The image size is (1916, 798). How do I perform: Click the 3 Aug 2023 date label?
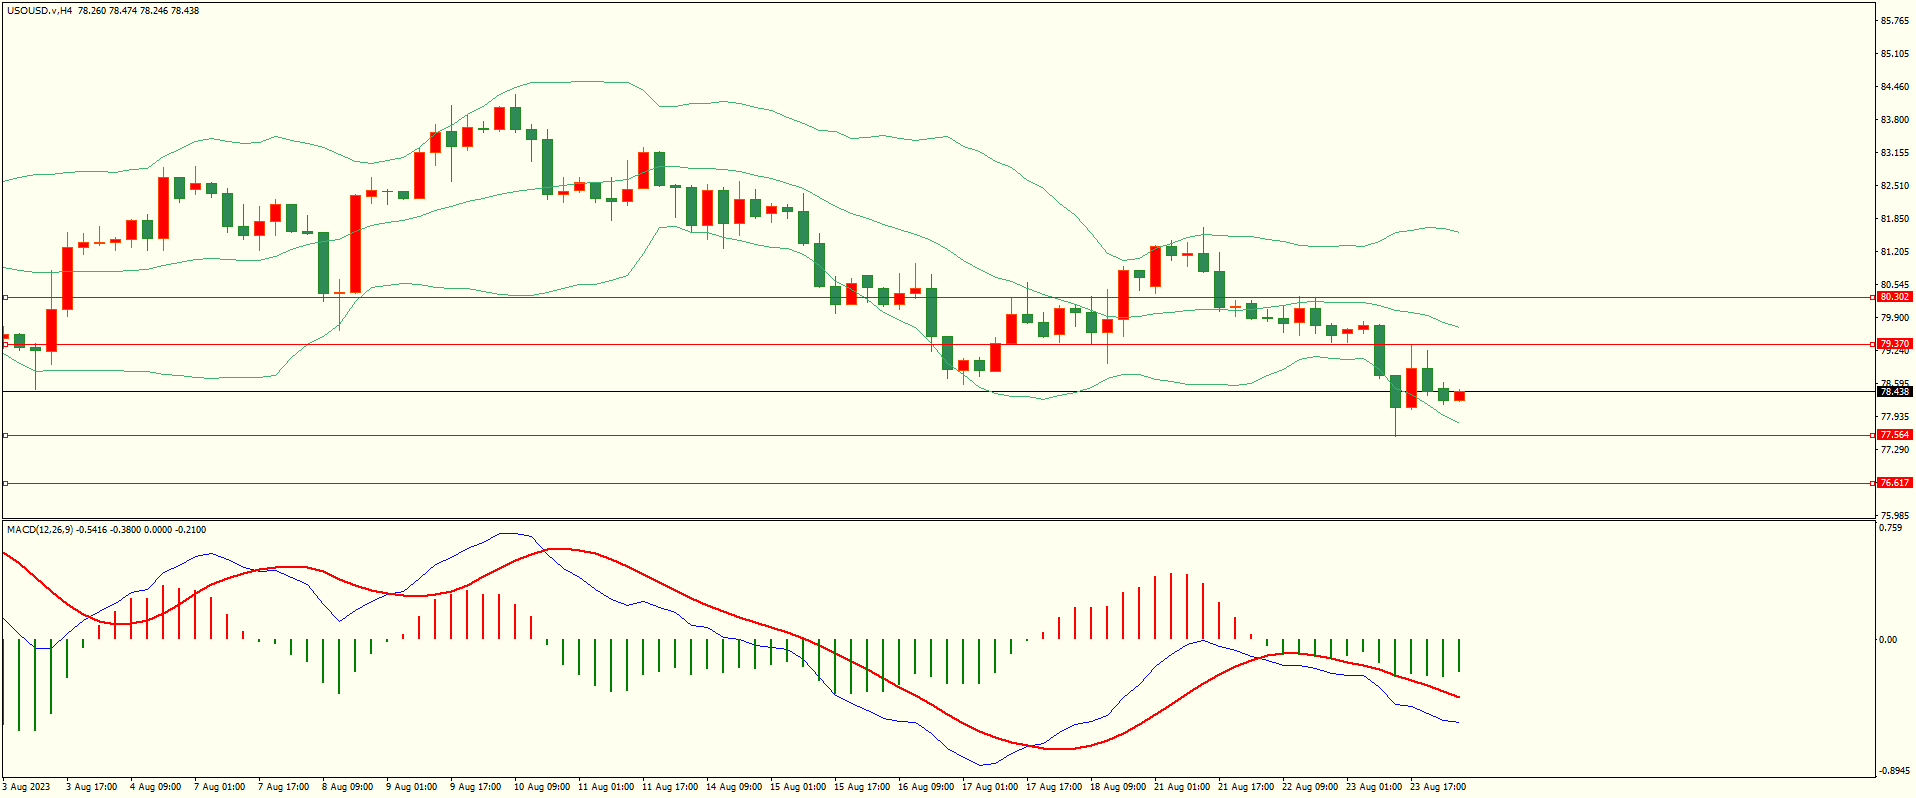26,787
